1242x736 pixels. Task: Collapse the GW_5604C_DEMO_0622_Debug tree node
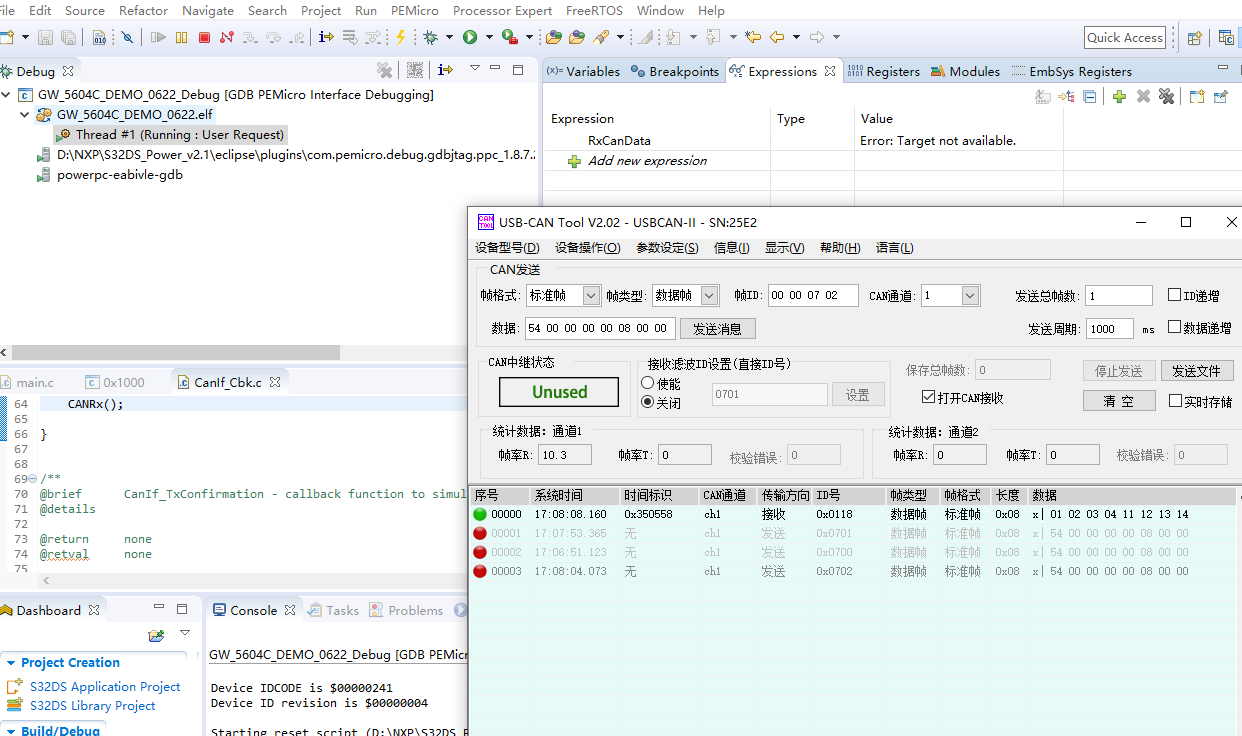[7, 95]
